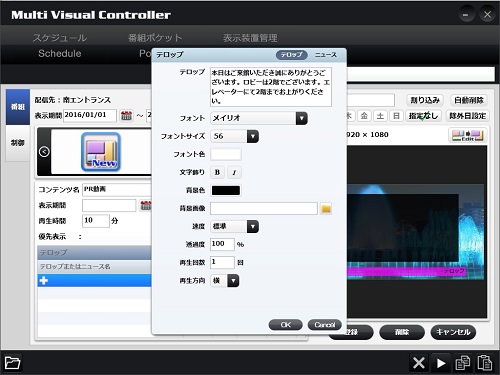Image resolution: width=500 pixels, height=375 pixels.
Task: Toggle Italic text decoration
Action: pyautogui.click(x=234, y=172)
